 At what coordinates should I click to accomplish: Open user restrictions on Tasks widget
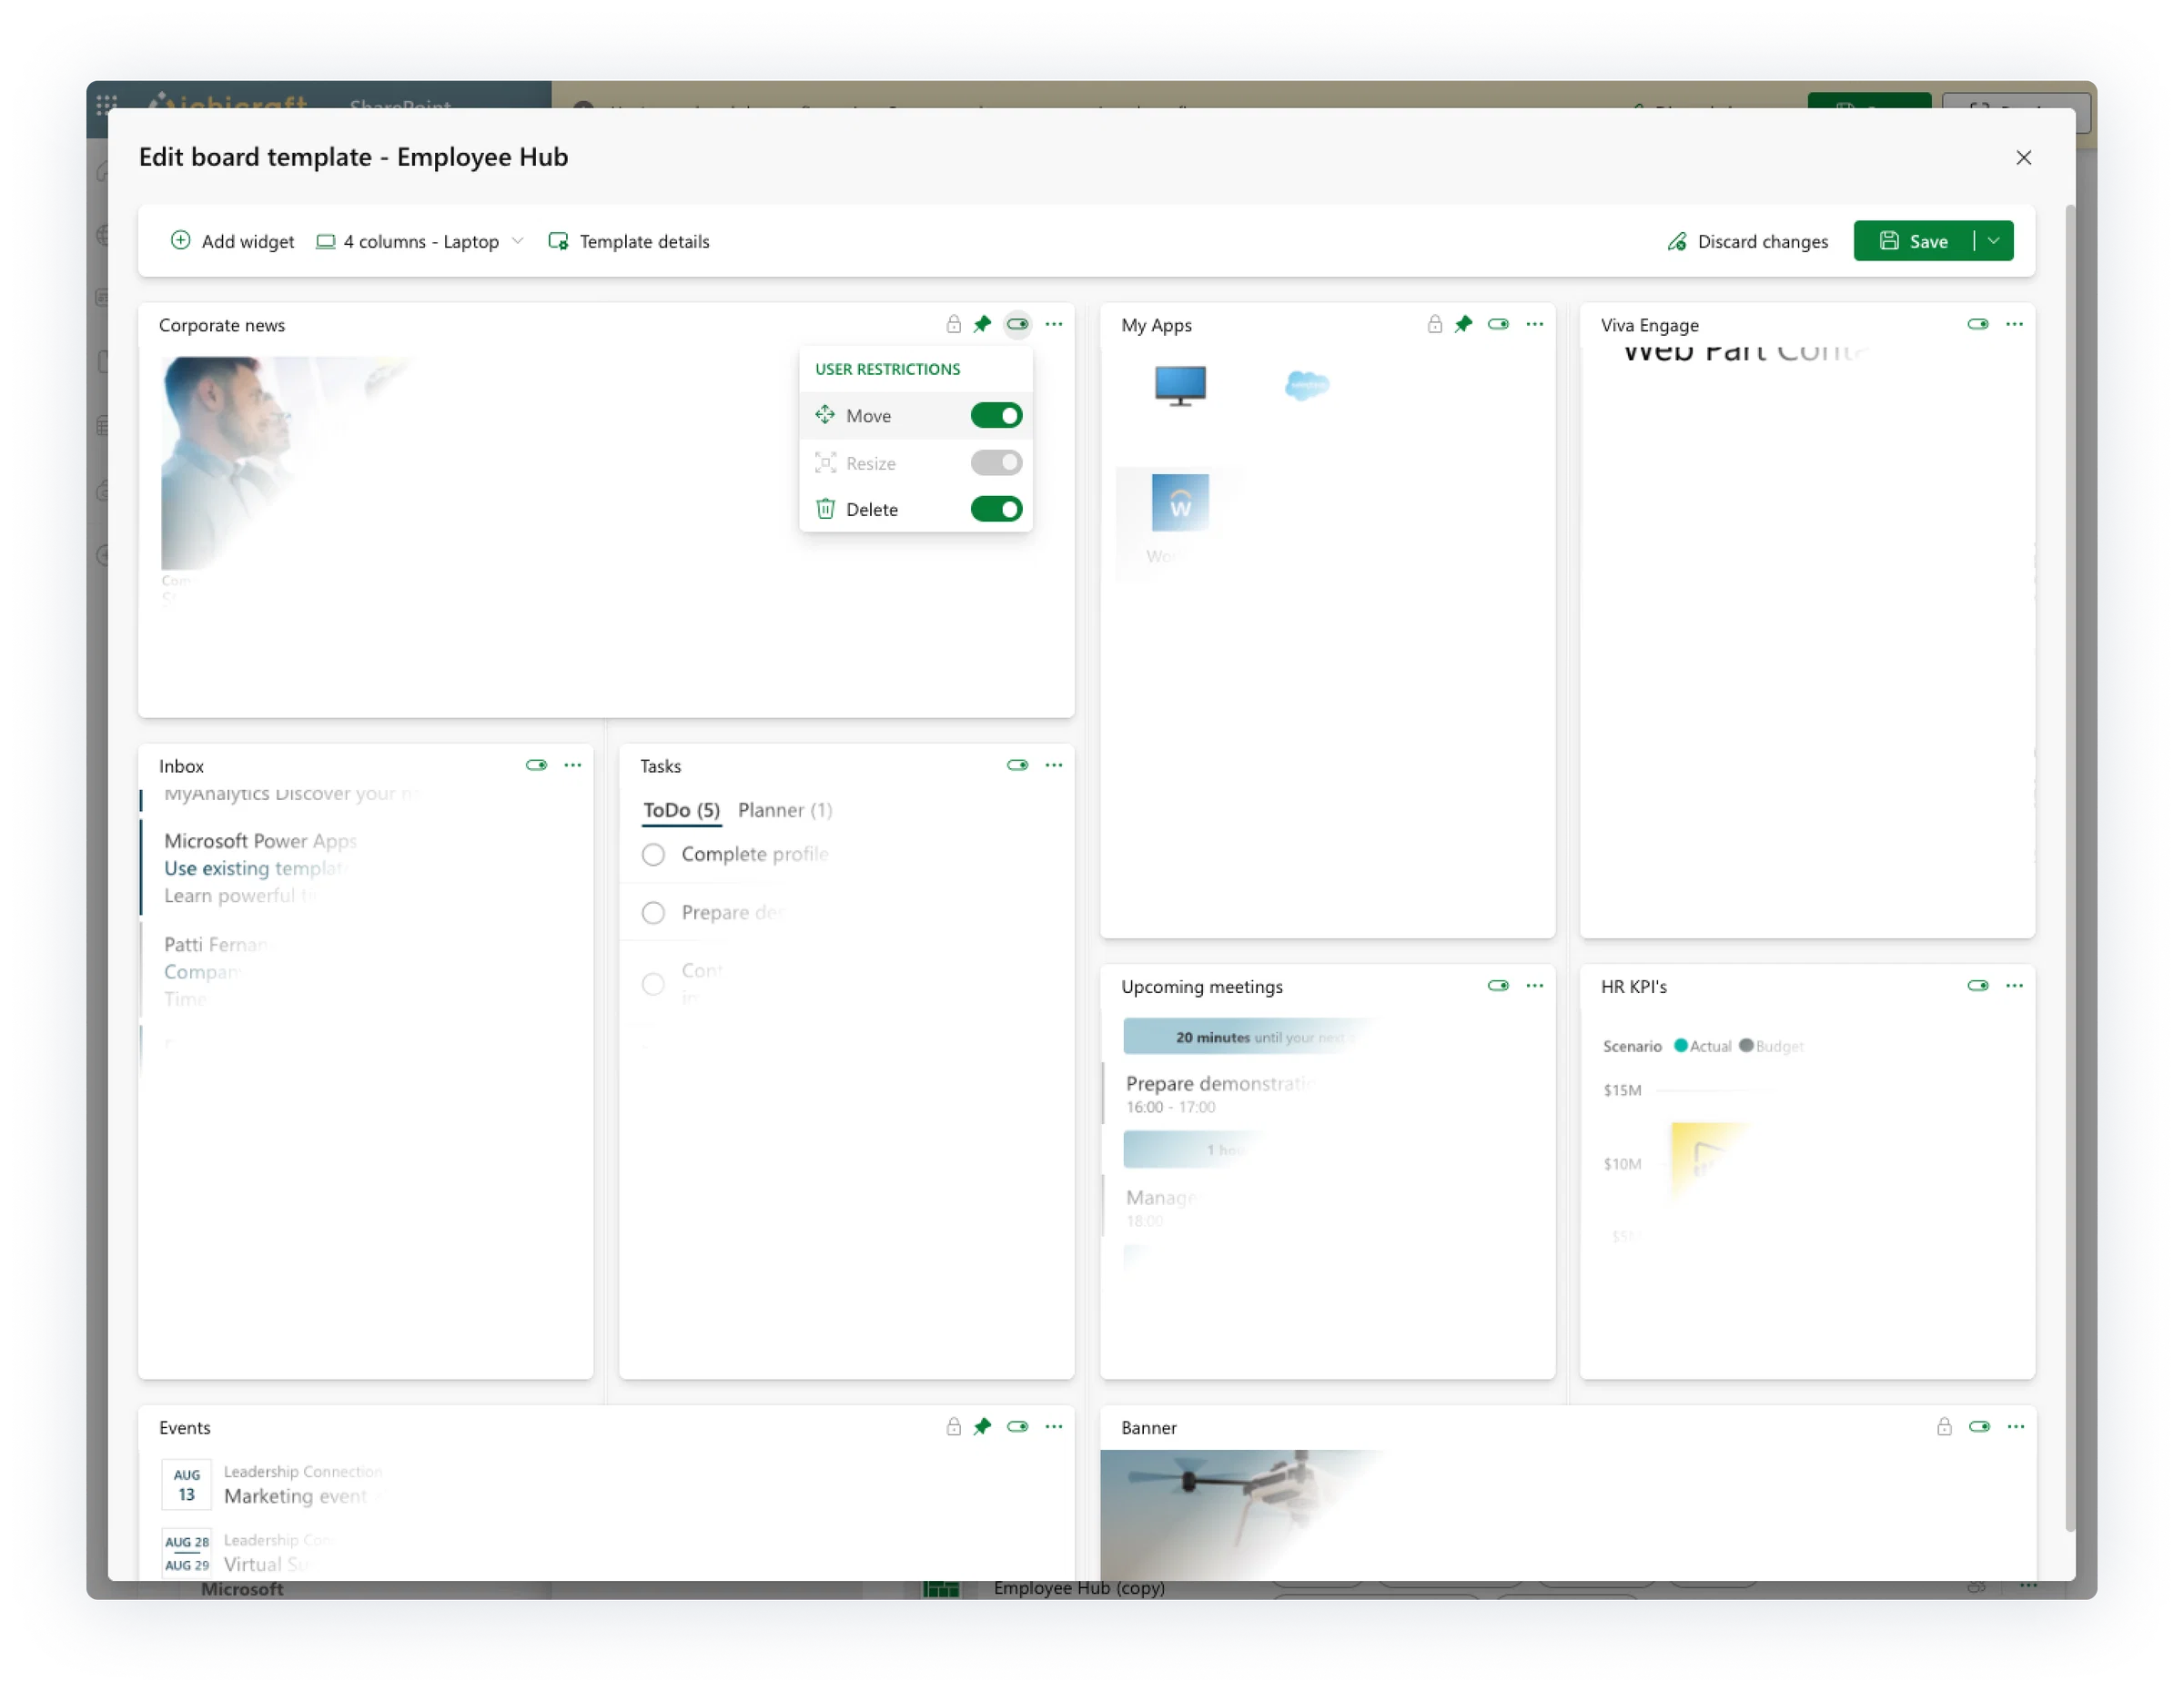[x=1017, y=765]
